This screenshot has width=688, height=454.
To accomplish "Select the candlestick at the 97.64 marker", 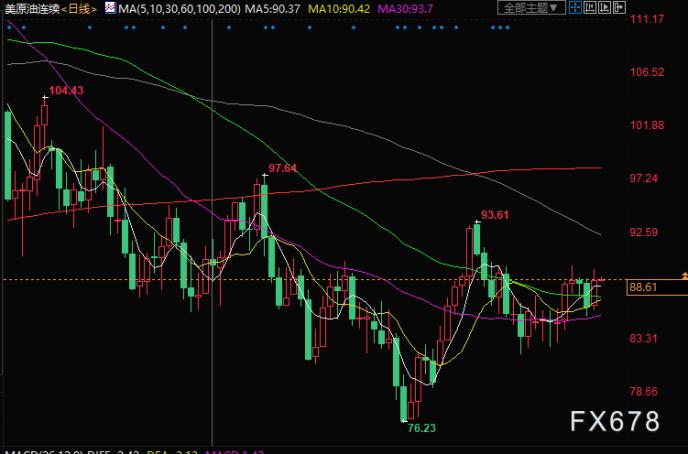I will (264, 211).
